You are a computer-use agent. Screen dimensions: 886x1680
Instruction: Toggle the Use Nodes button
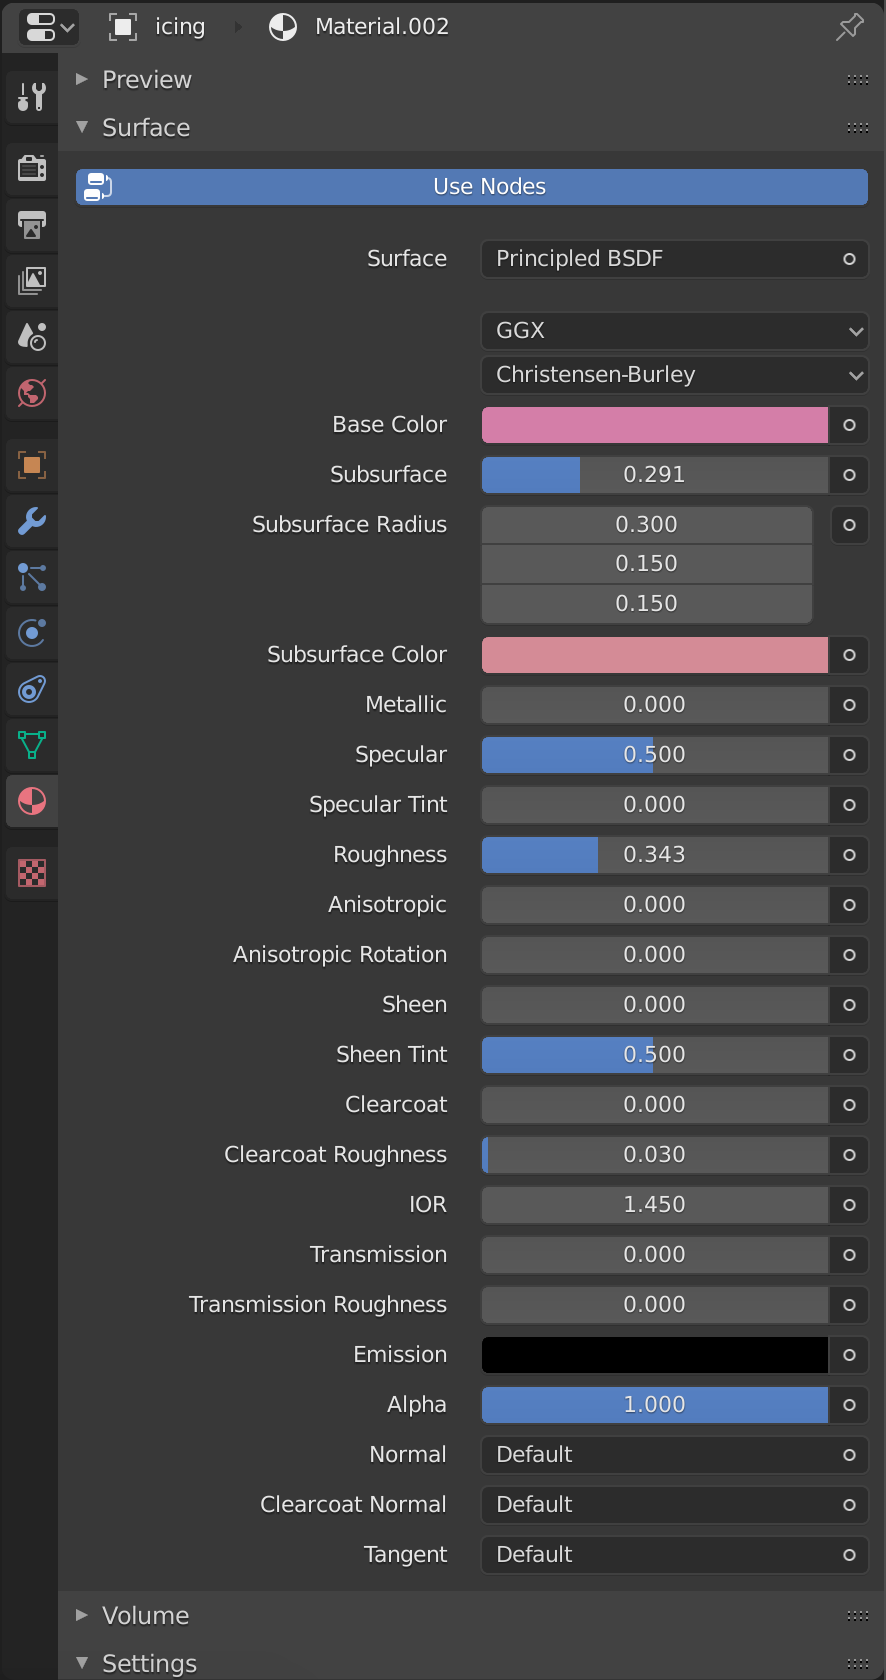(472, 187)
